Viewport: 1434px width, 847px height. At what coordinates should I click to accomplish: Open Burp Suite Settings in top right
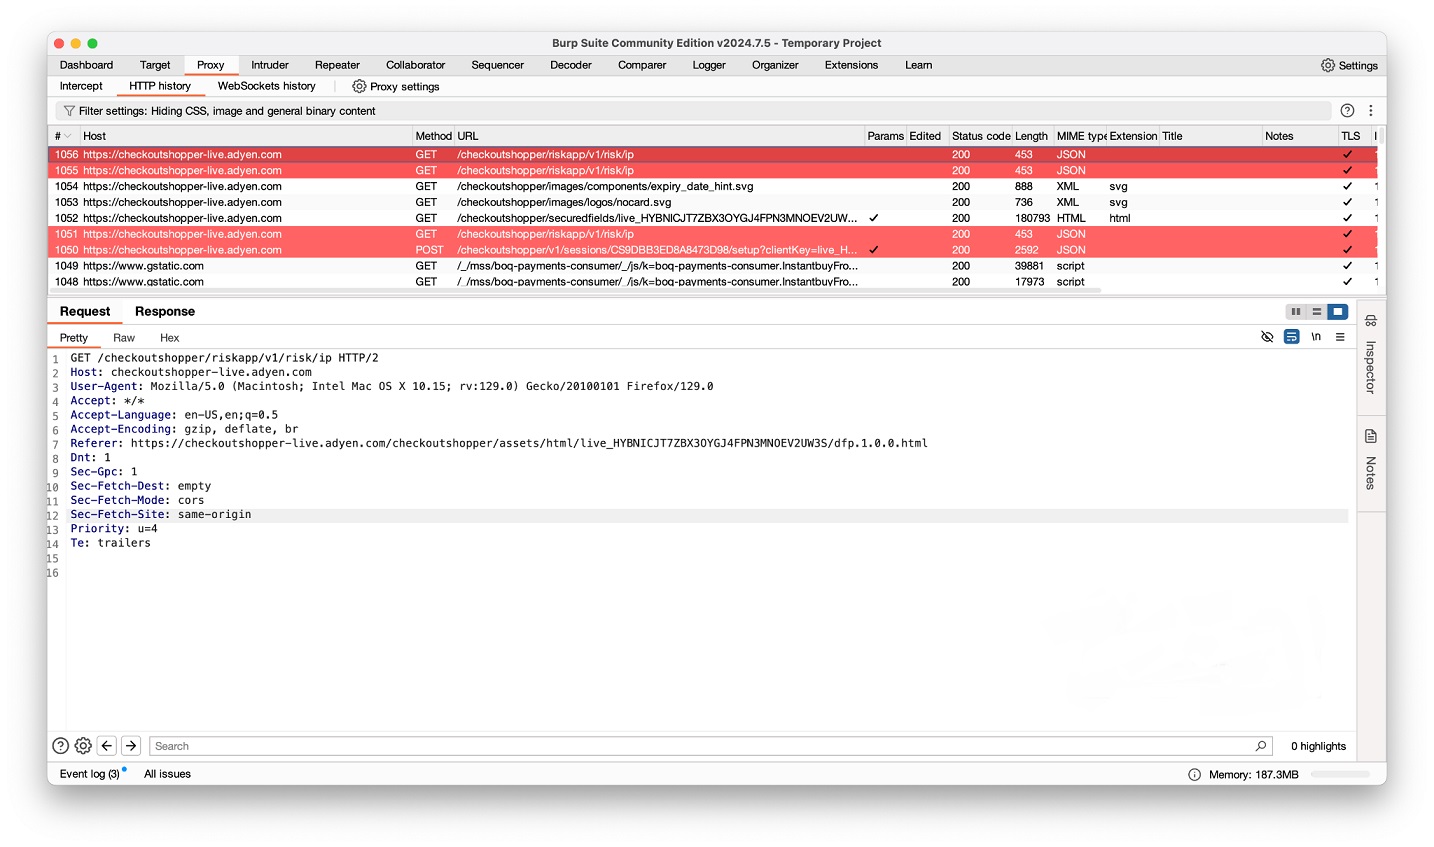pyautogui.click(x=1348, y=65)
